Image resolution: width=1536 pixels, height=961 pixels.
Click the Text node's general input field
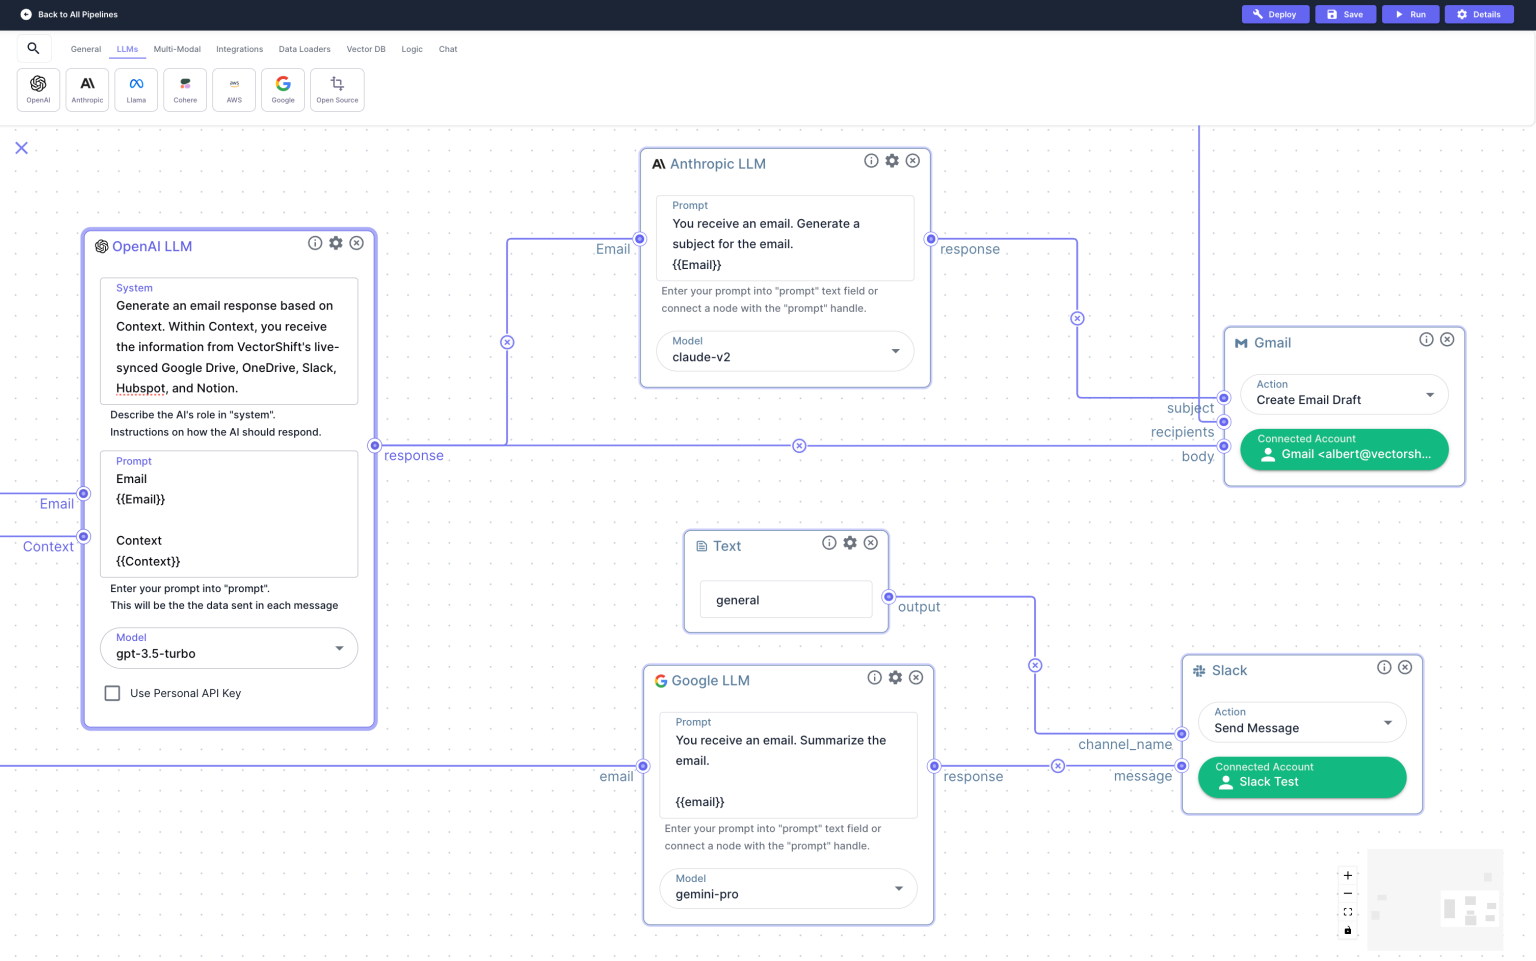pos(786,600)
